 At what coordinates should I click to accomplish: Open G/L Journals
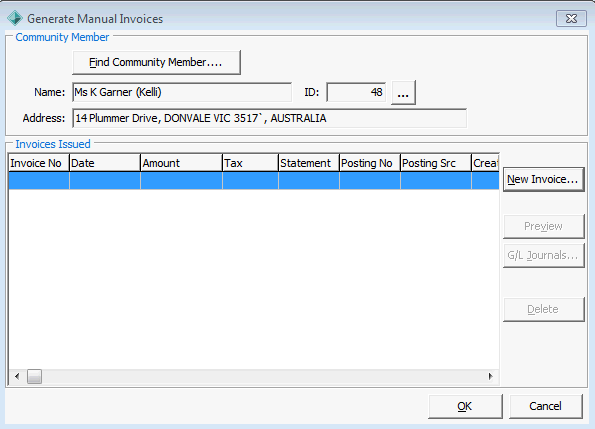(543, 255)
